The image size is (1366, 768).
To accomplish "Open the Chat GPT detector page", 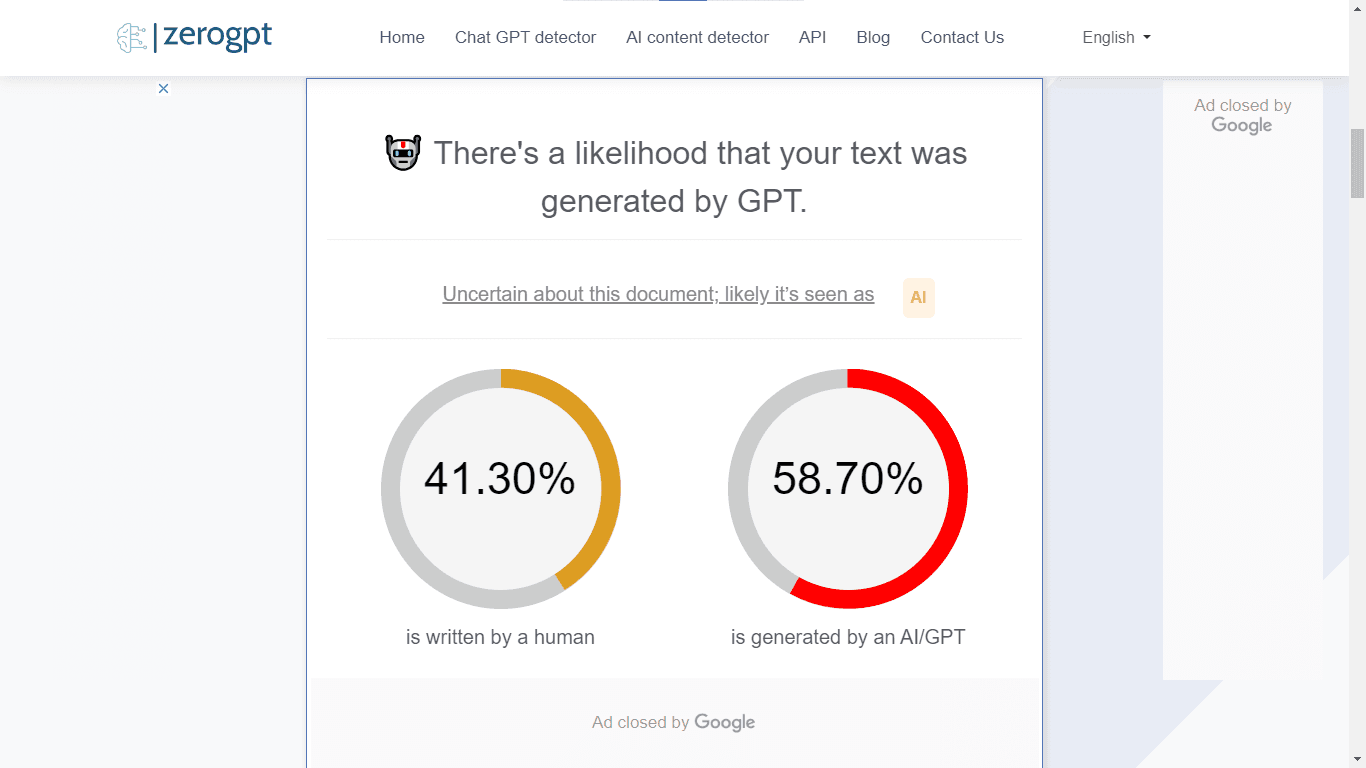I will click(525, 38).
